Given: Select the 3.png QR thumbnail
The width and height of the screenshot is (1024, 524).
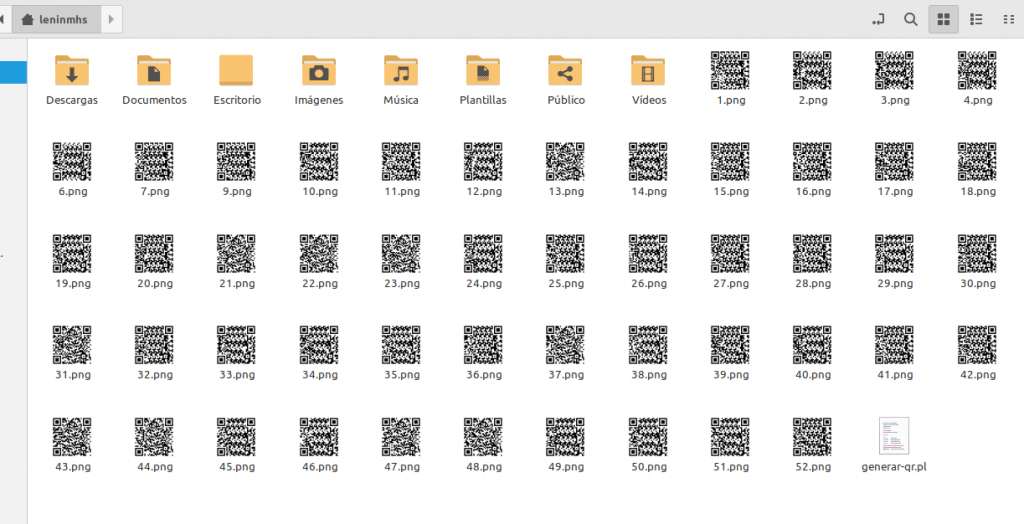Looking at the screenshot, I should [x=895, y=71].
